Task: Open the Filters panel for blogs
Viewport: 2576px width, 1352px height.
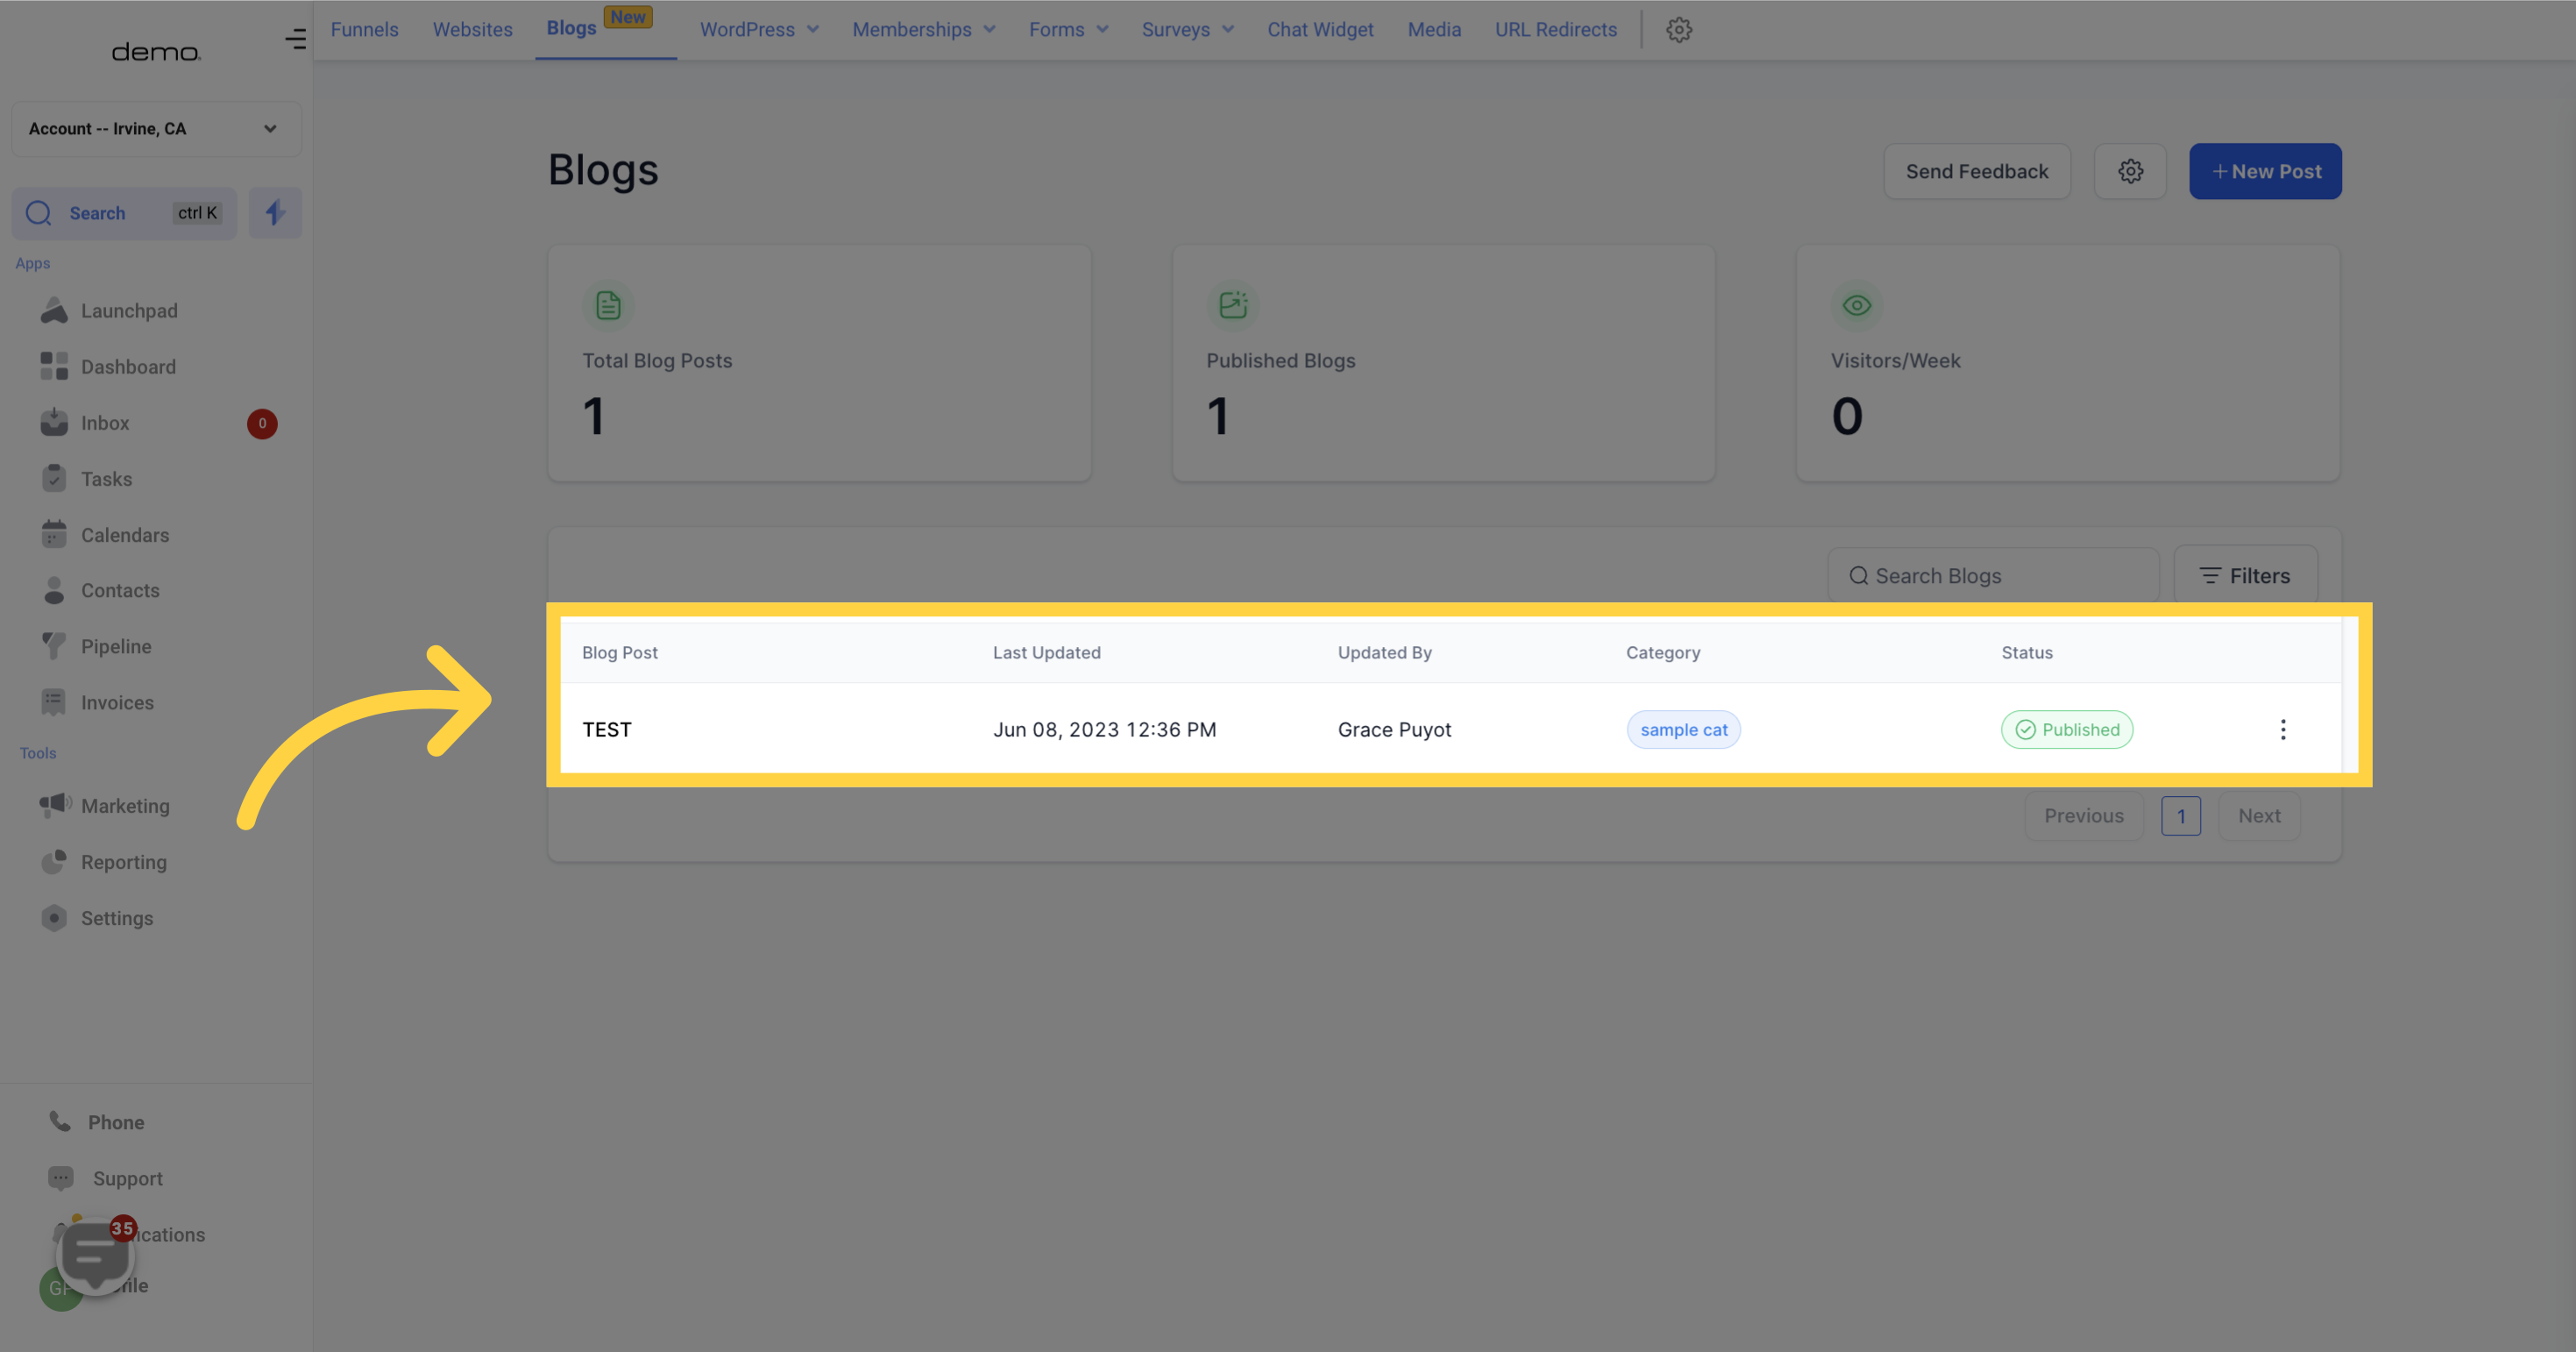Action: (2245, 576)
